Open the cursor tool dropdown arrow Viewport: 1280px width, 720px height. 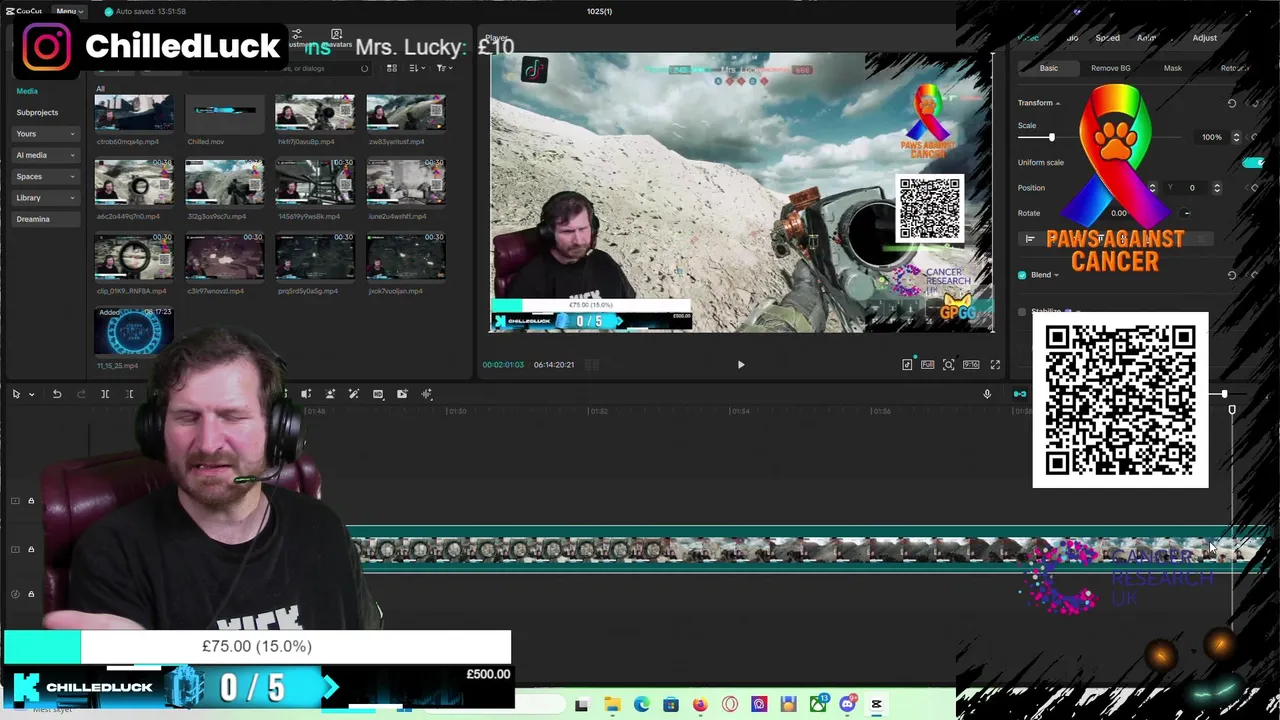pyautogui.click(x=31, y=394)
